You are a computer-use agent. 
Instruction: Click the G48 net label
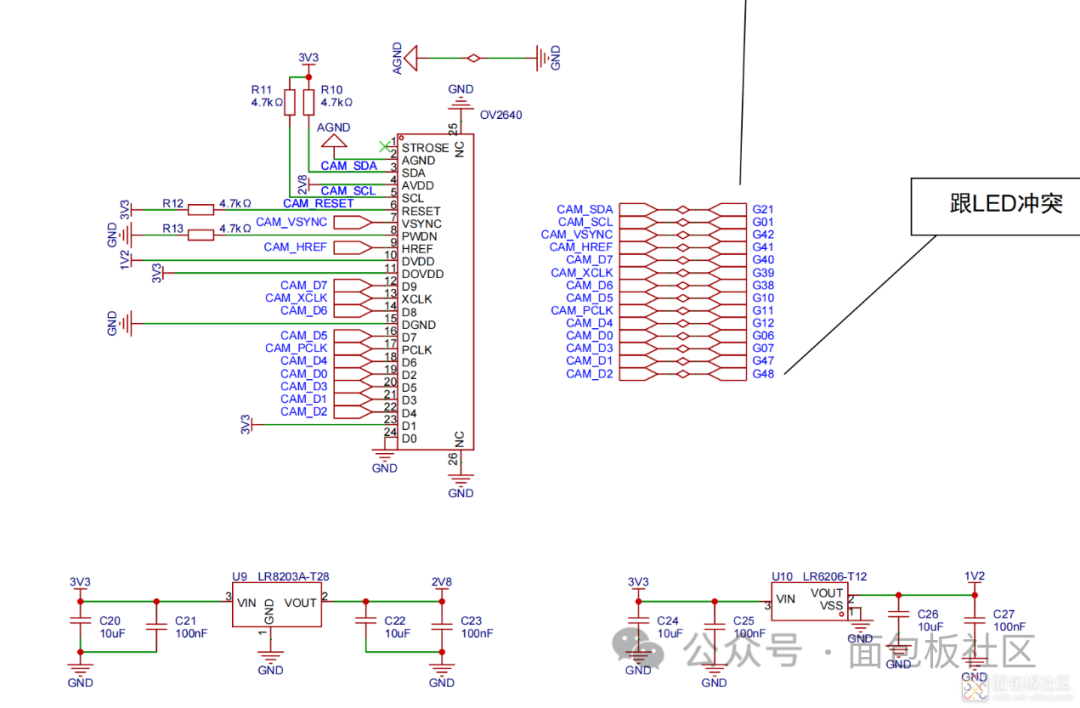[763, 374]
